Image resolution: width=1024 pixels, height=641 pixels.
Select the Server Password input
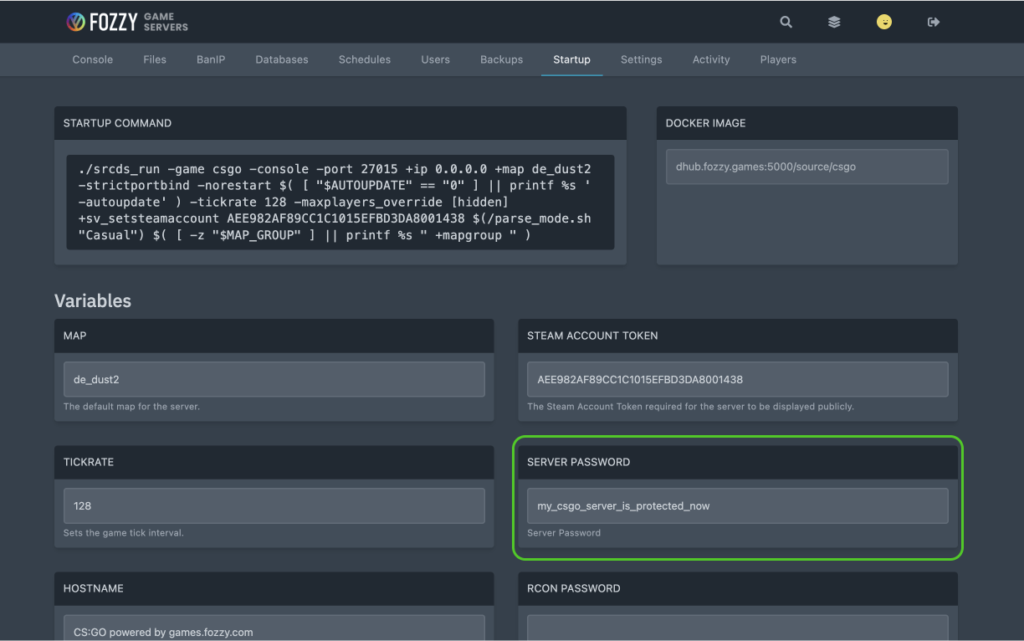pos(737,505)
